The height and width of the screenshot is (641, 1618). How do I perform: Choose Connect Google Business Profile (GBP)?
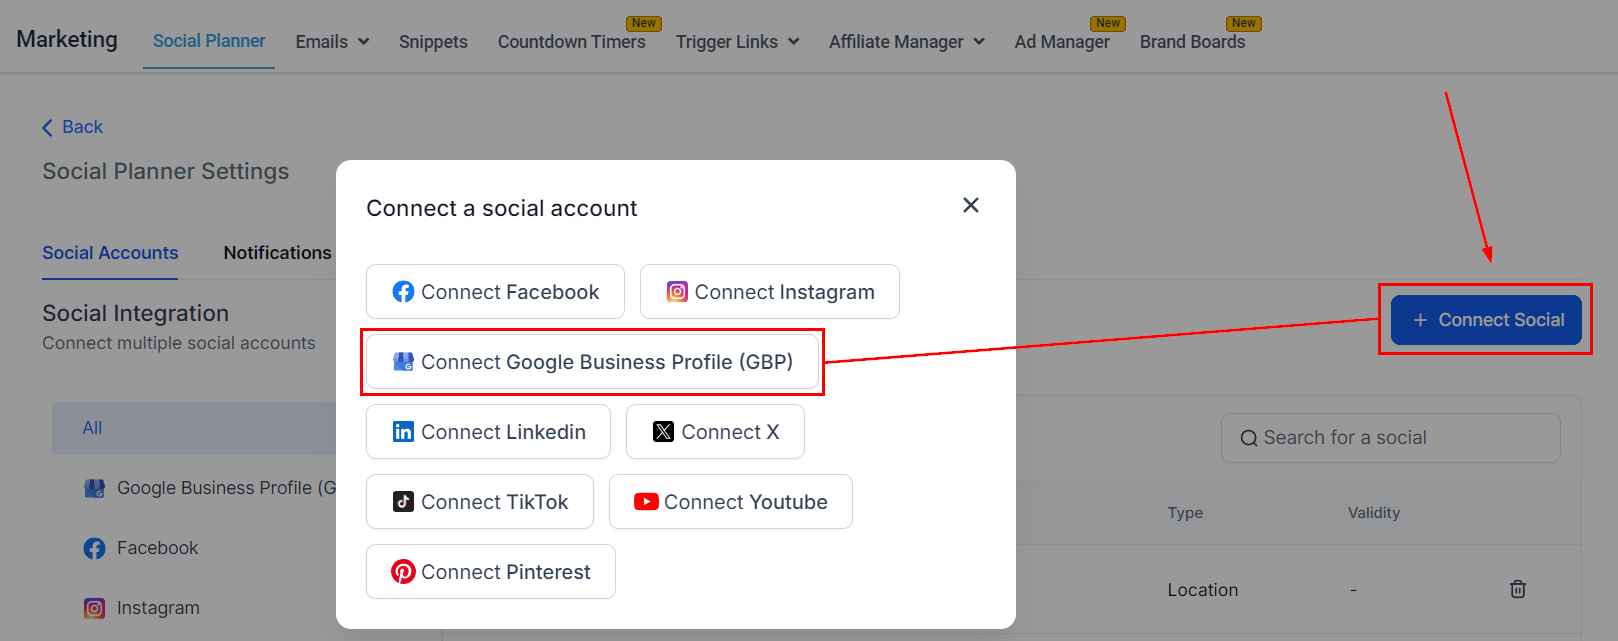pos(593,362)
